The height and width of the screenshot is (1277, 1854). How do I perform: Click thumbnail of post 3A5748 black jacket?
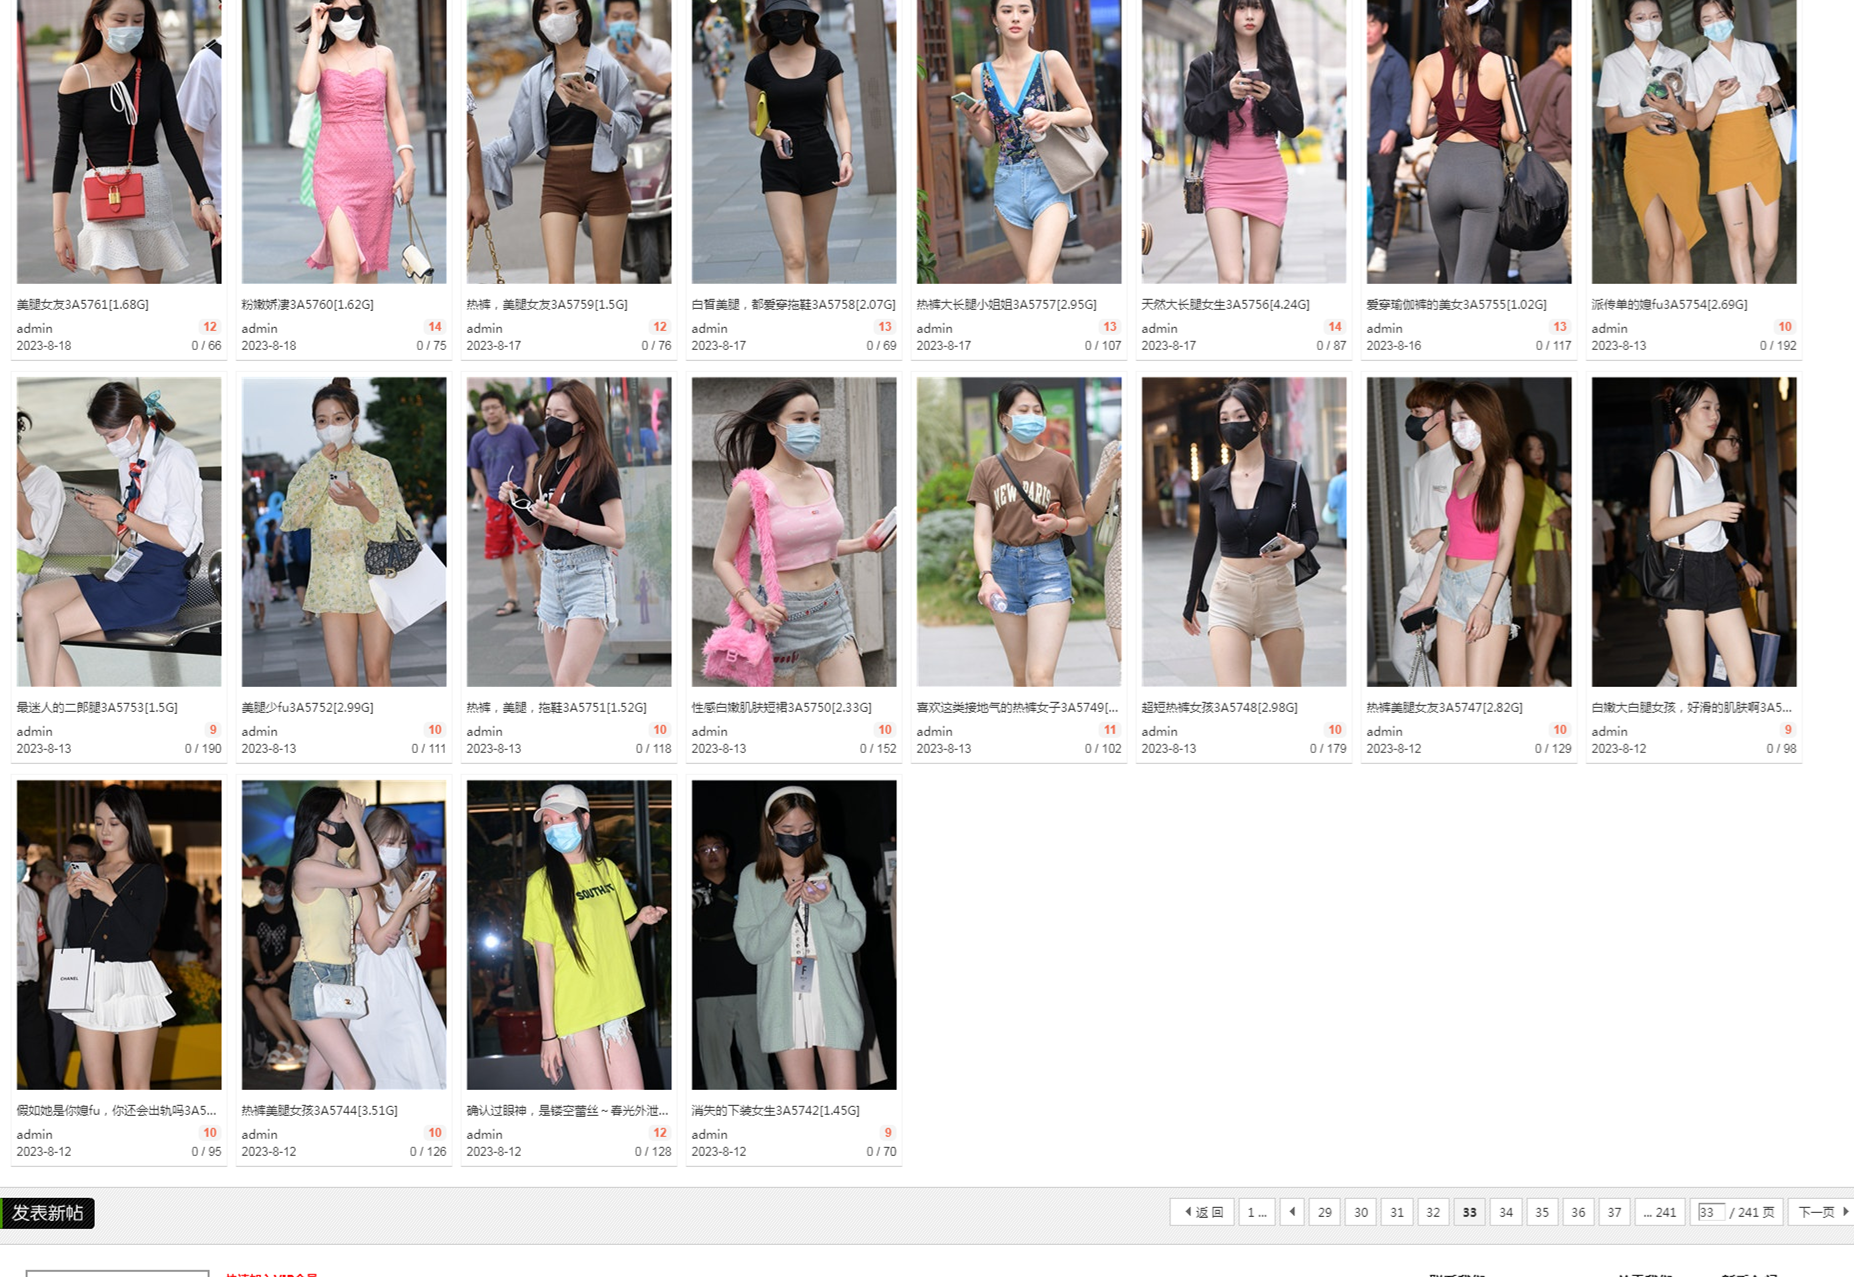[1244, 531]
